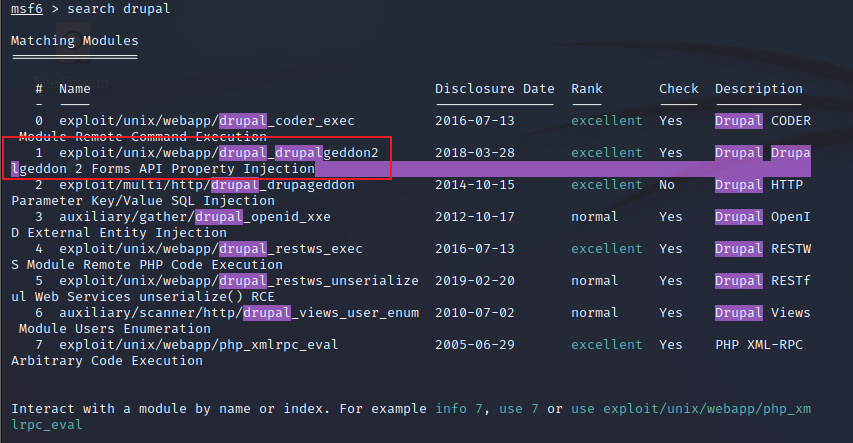
Task: Click the 'info 7' example command
Action: 459,409
